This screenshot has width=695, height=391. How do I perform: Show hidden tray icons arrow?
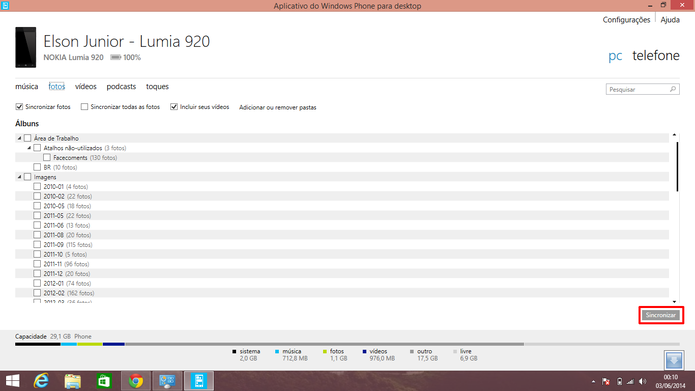[593, 381]
